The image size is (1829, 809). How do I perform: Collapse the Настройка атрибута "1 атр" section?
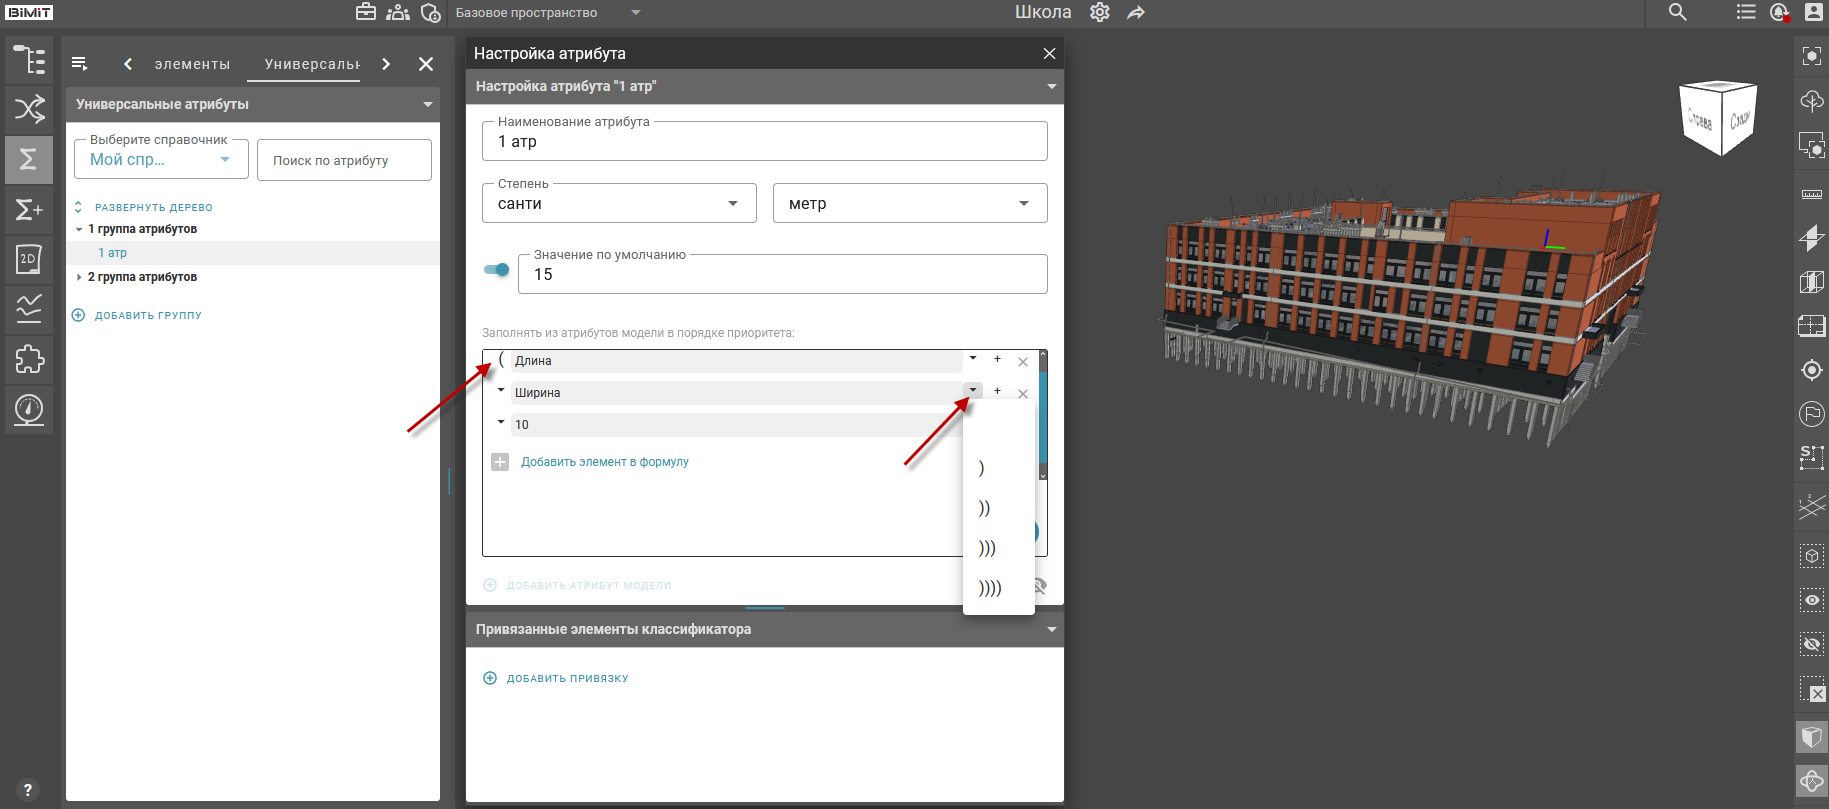[1051, 87]
